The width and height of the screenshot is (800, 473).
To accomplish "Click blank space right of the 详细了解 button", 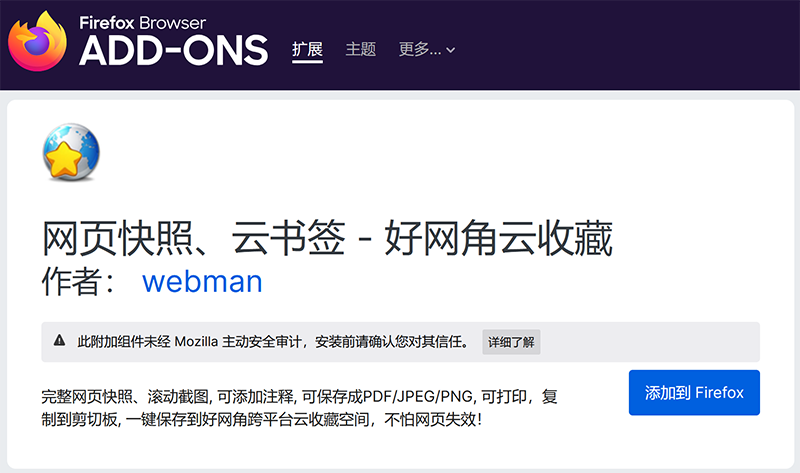I will (x=650, y=342).
